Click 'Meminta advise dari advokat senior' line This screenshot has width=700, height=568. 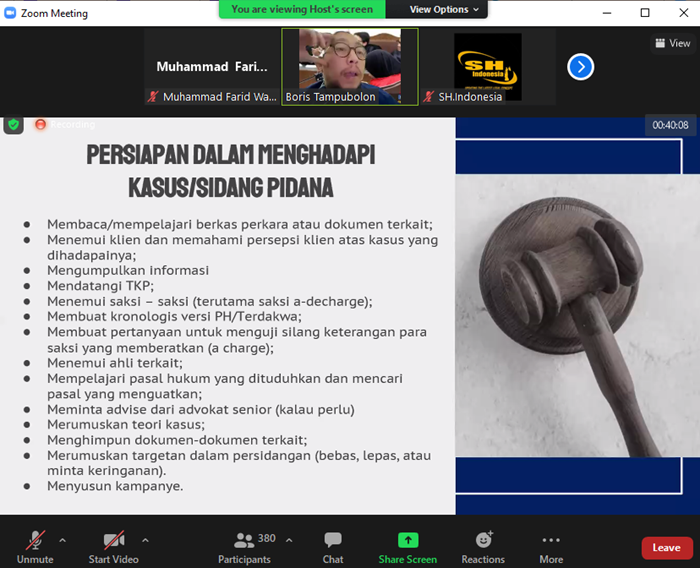coord(200,409)
